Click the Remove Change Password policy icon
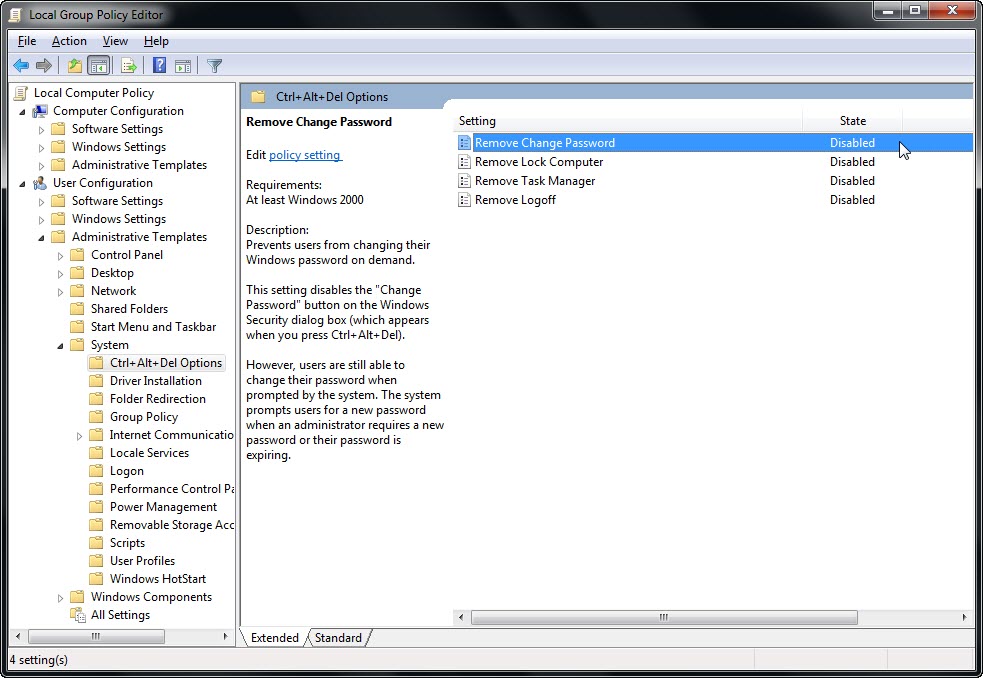983x678 pixels. (x=464, y=143)
